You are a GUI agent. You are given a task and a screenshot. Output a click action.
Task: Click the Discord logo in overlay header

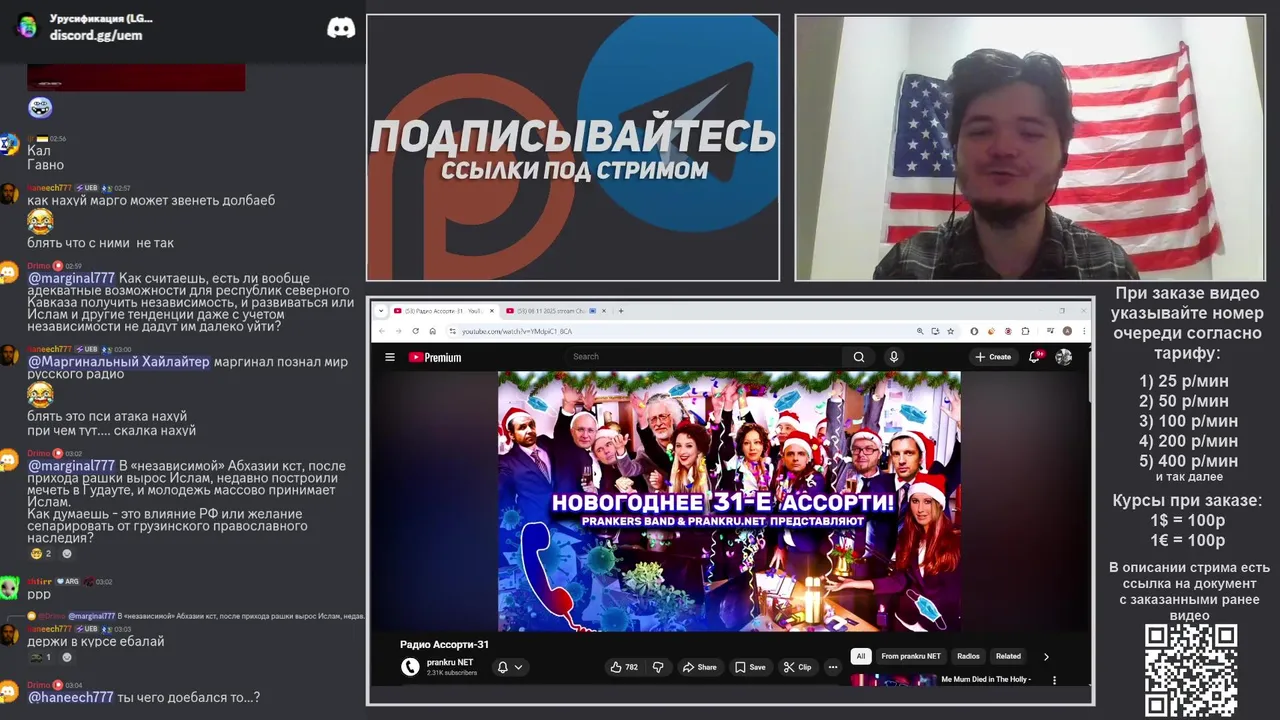(341, 28)
